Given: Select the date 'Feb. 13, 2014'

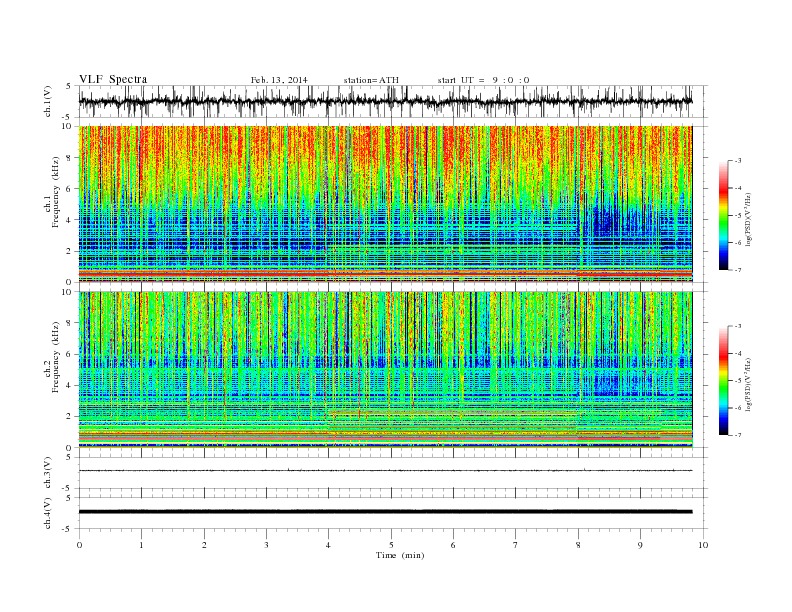Looking at the screenshot, I should [x=279, y=80].
